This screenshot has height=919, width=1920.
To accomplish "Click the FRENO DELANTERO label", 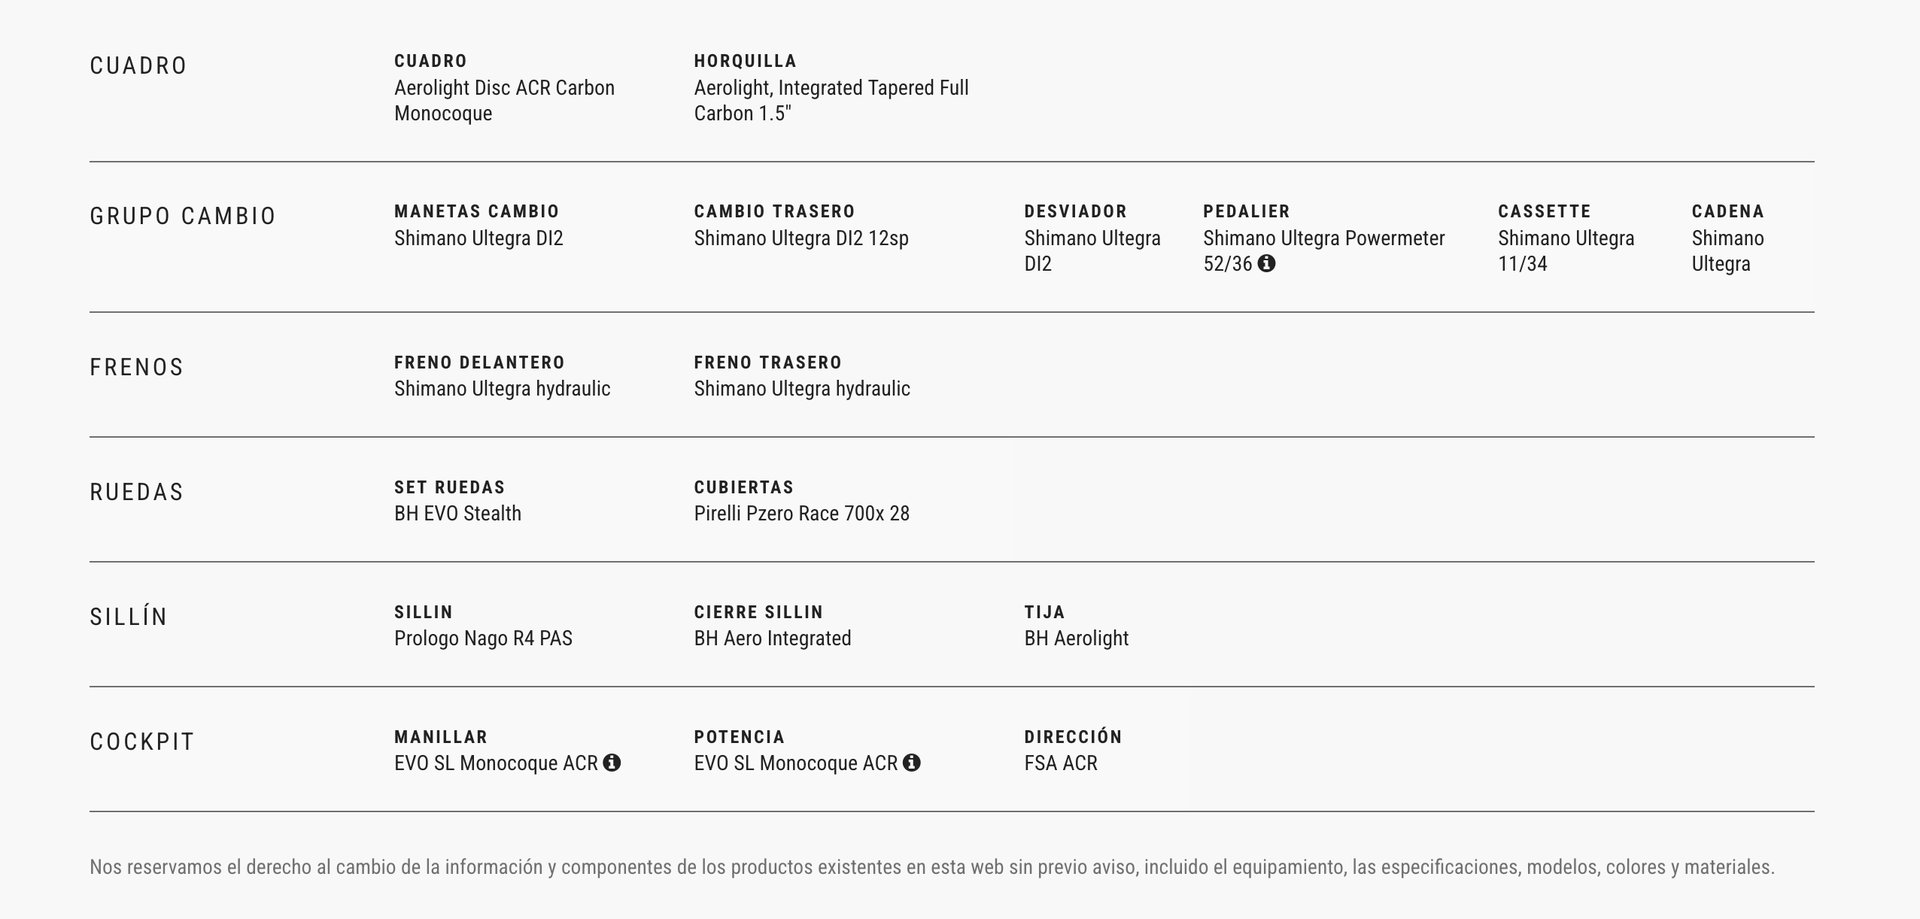I will click(479, 363).
